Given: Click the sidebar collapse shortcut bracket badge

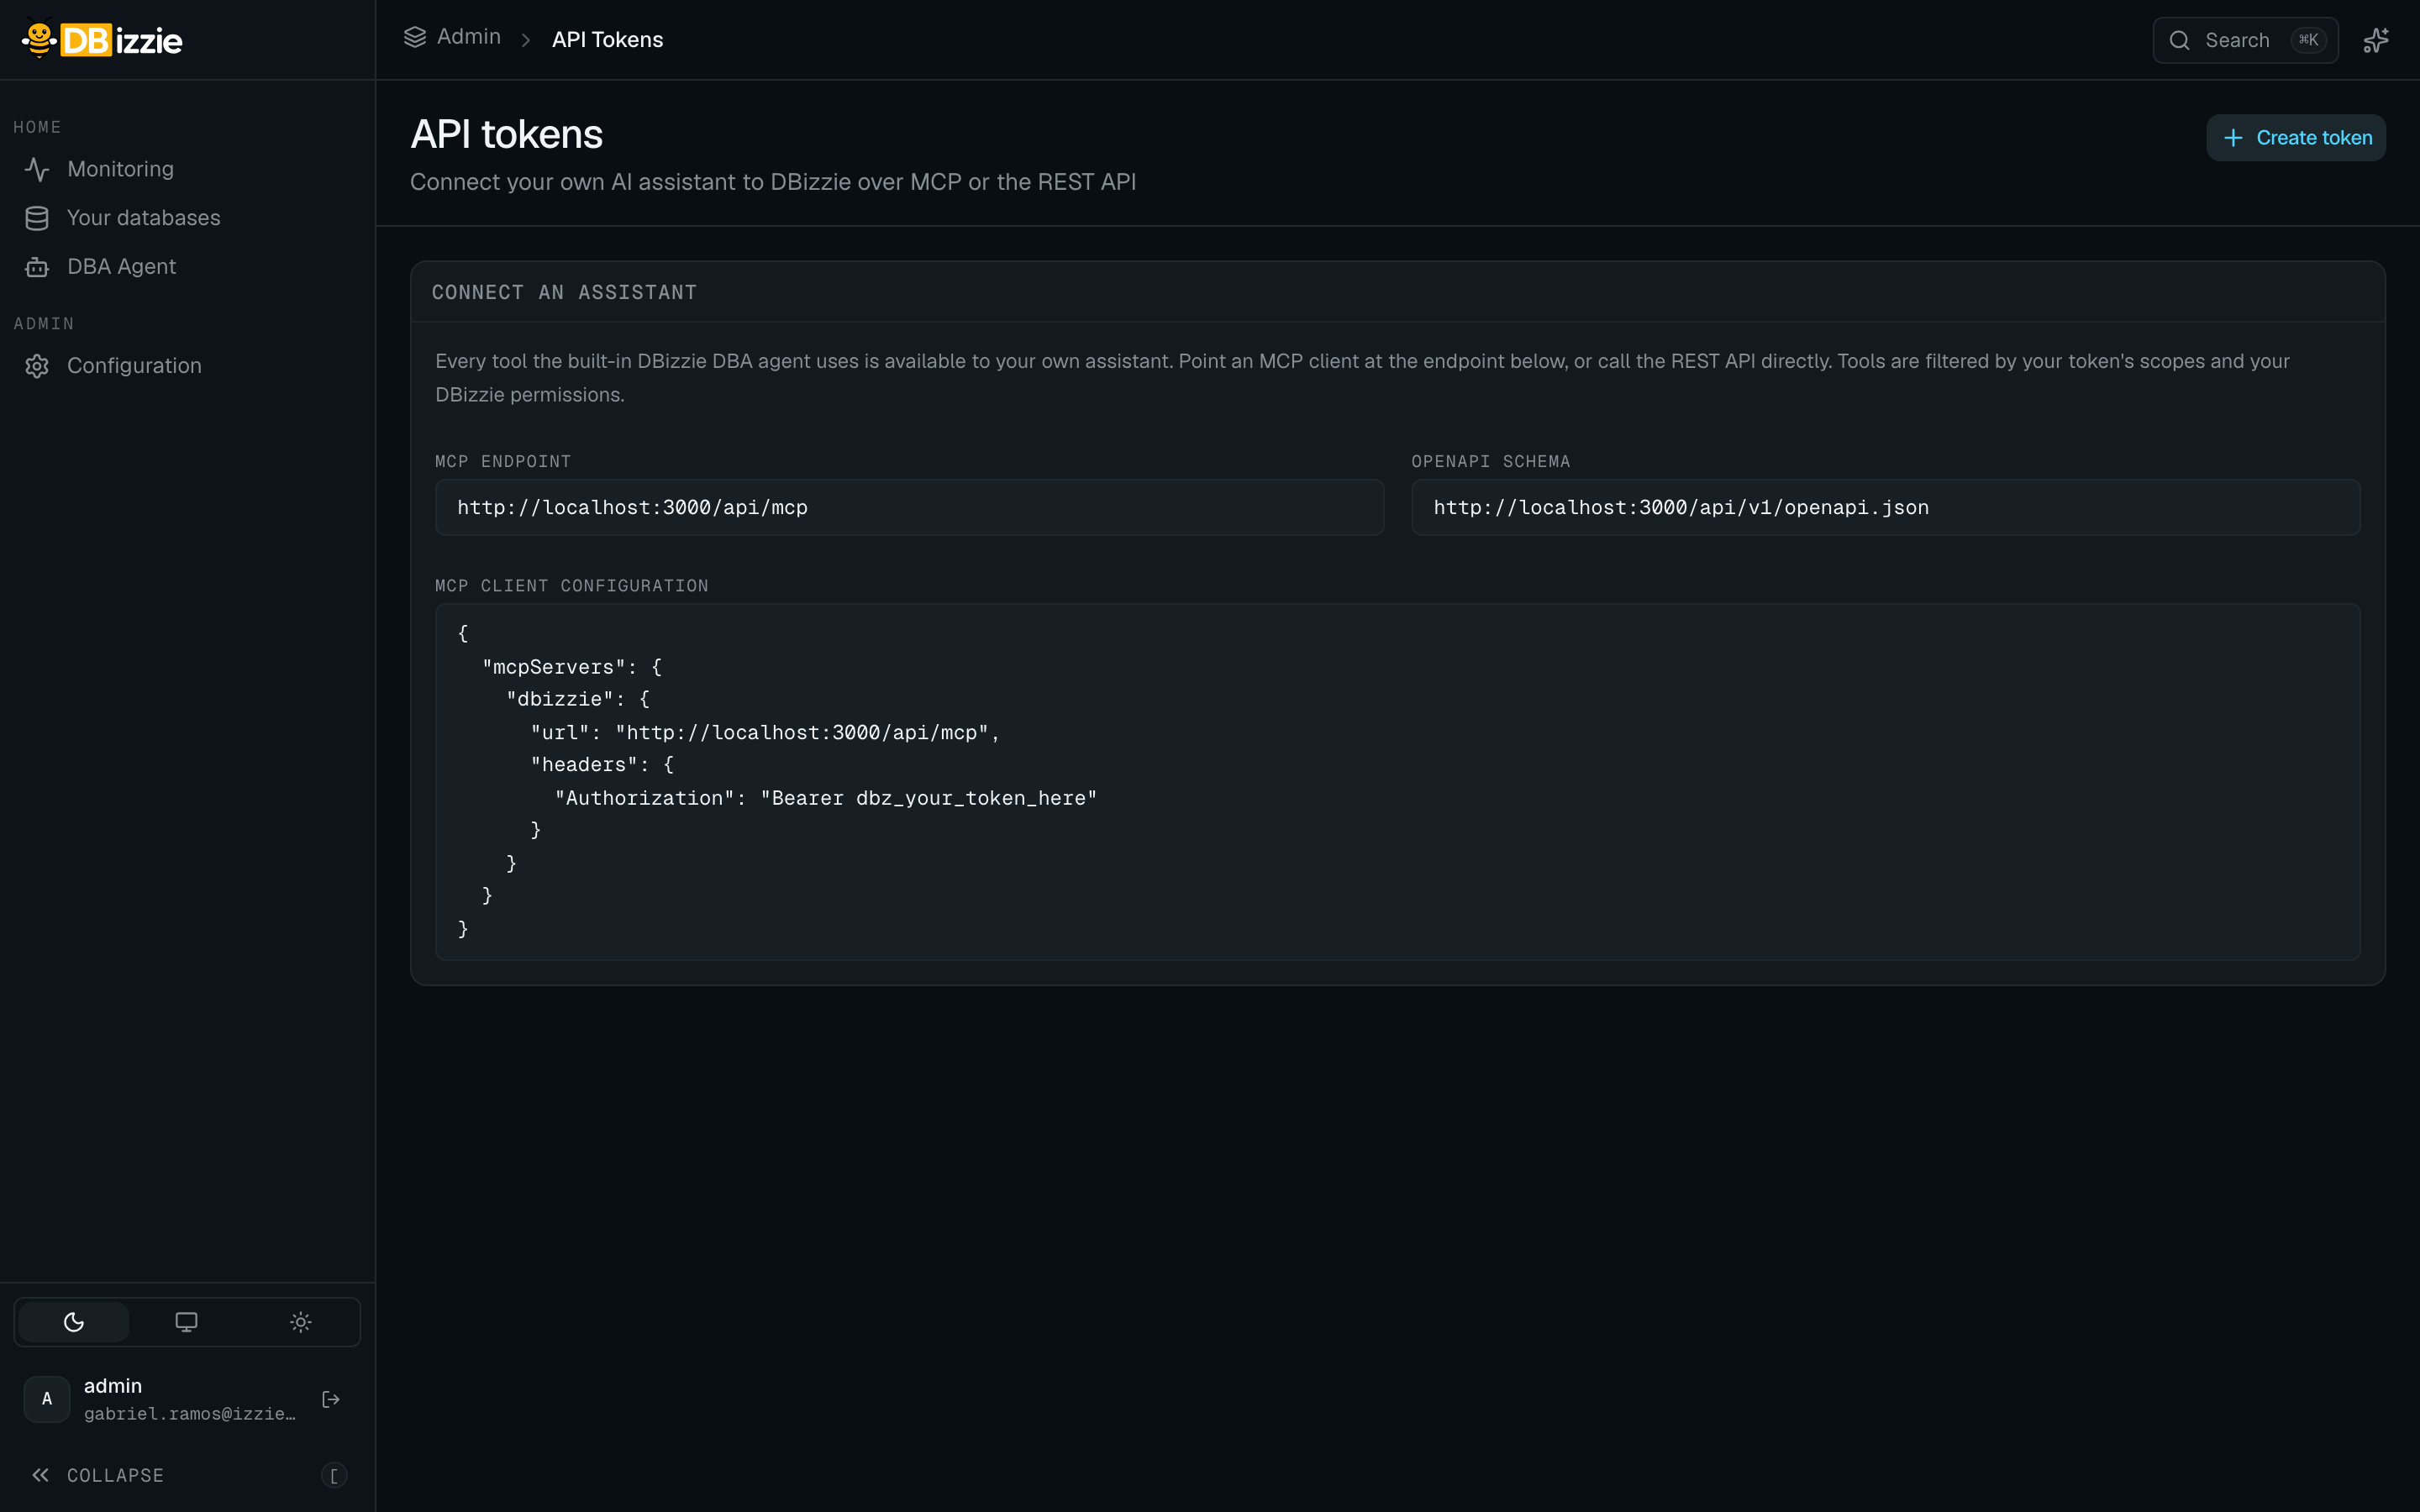Looking at the screenshot, I should [x=334, y=1475].
